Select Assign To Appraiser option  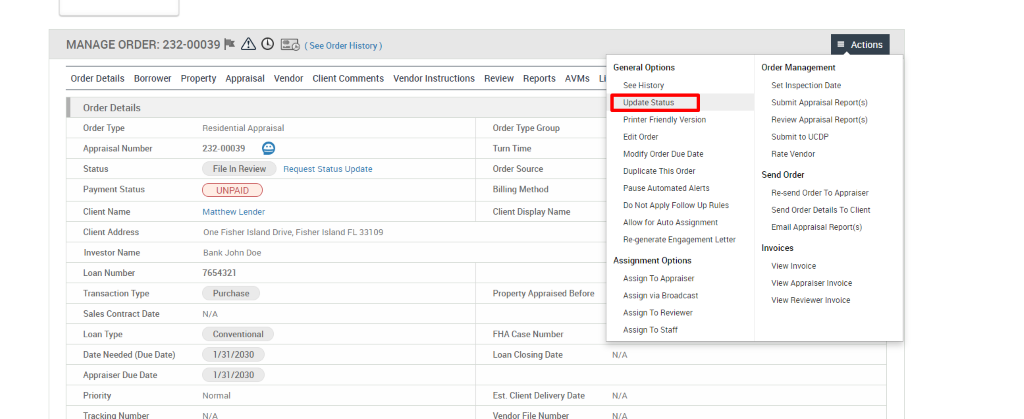658,279
